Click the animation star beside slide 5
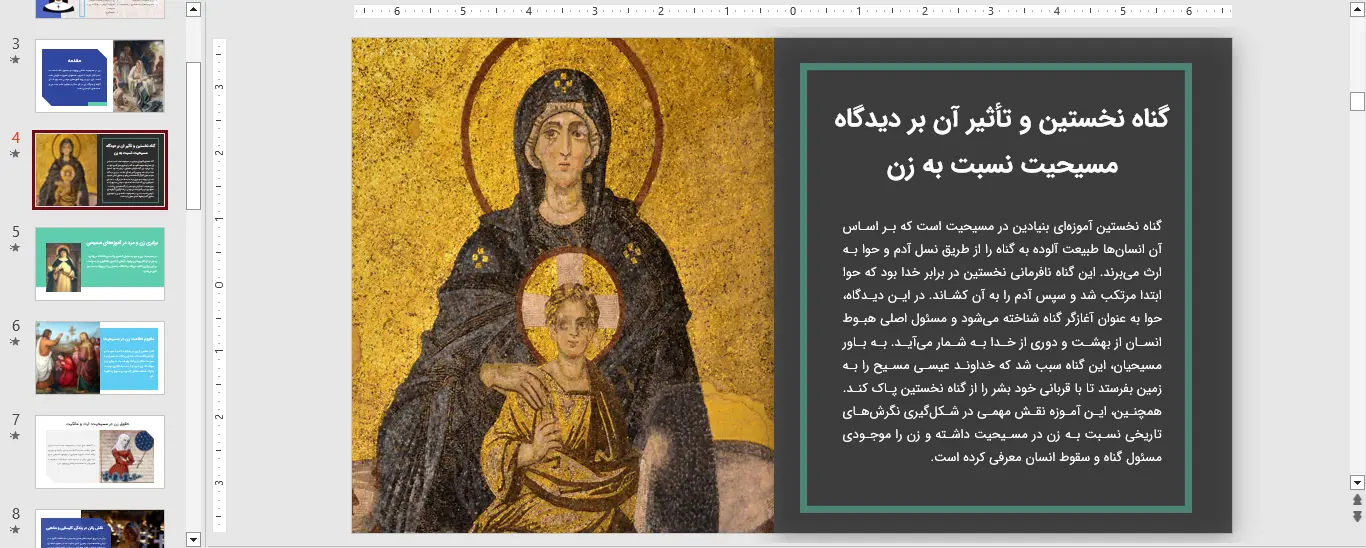 click(15, 248)
